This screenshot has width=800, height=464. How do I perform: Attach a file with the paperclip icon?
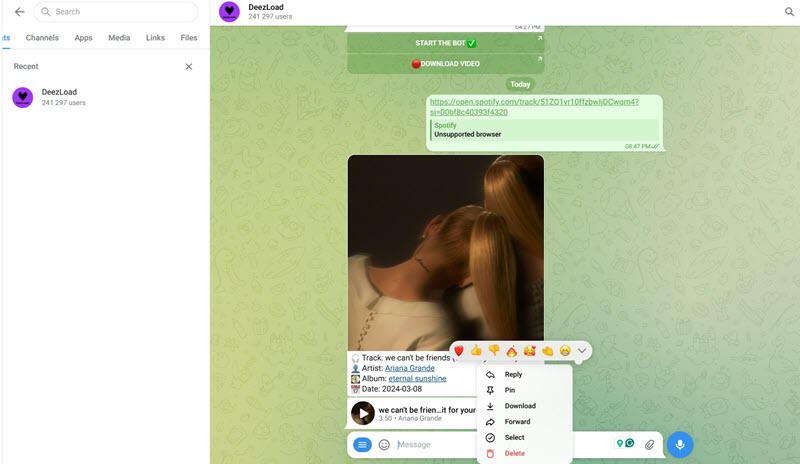coord(649,445)
